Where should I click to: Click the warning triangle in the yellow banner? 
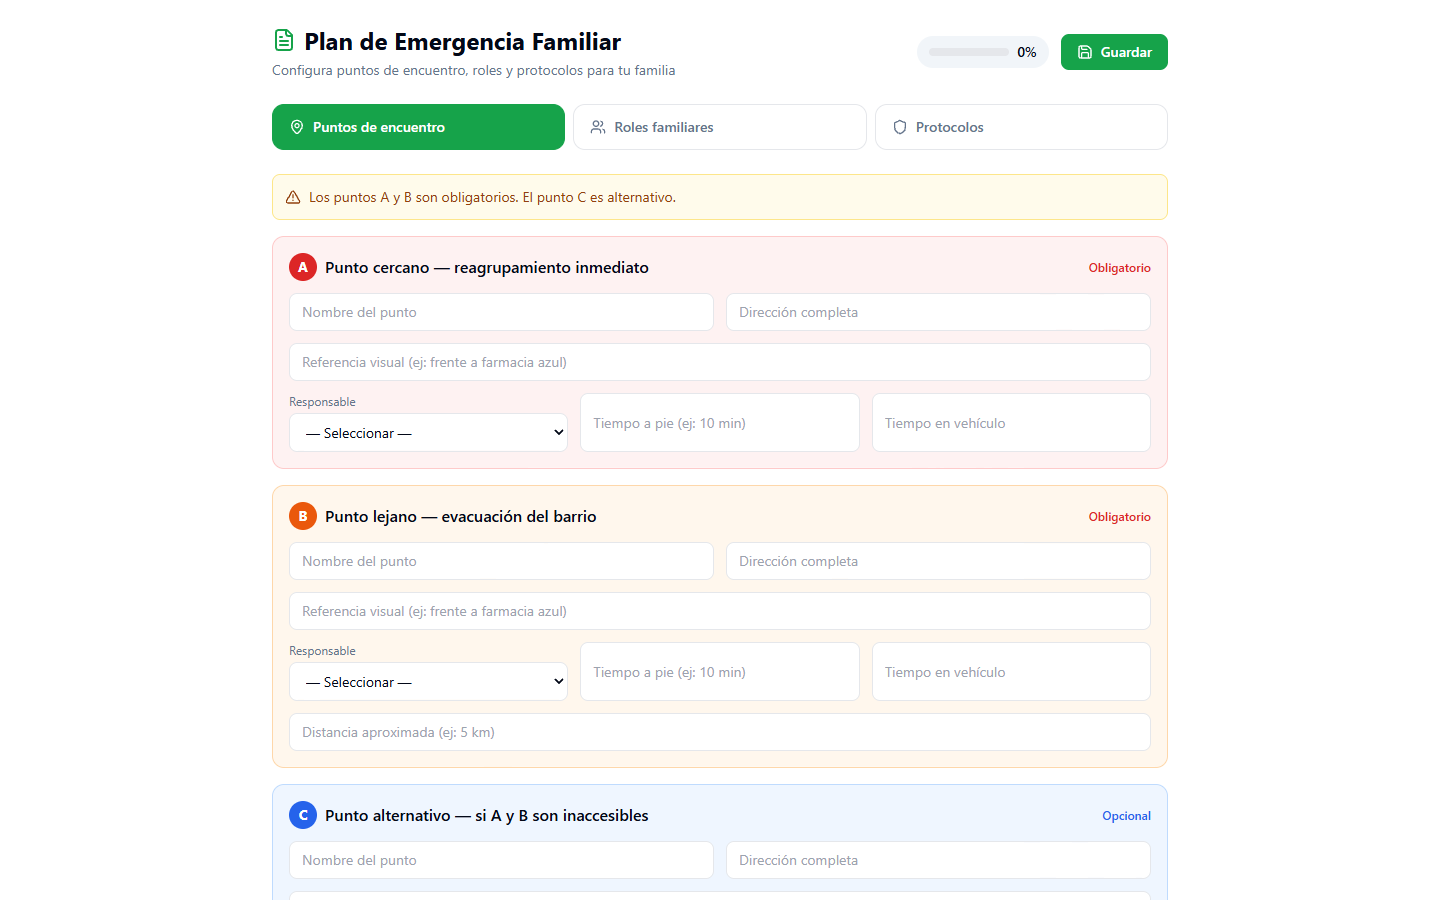tap(293, 197)
